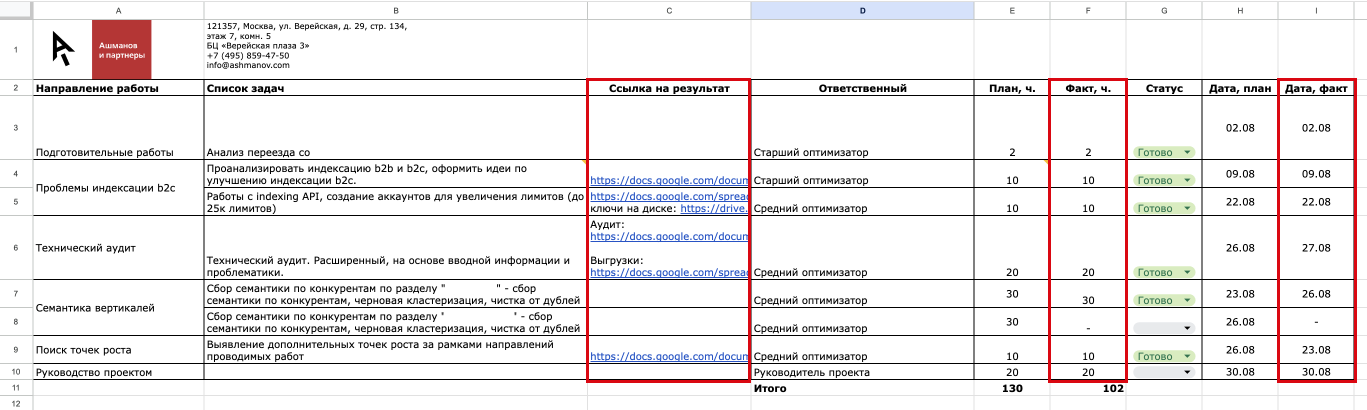Click the 'План, ч.' header cell

click(x=1012, y=88)
